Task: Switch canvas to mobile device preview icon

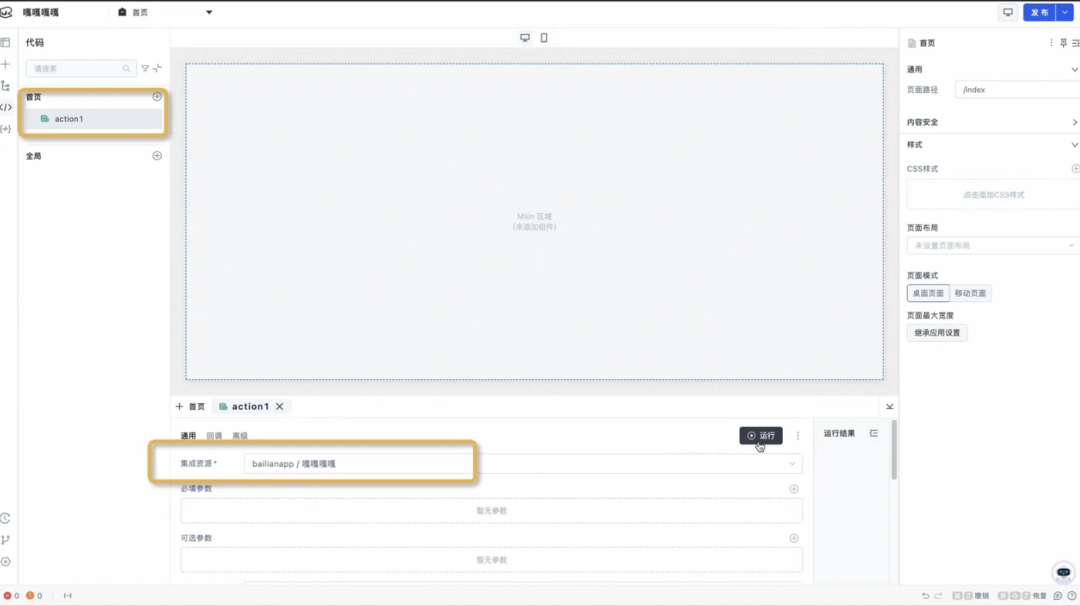Action: (x=544, y=38)
